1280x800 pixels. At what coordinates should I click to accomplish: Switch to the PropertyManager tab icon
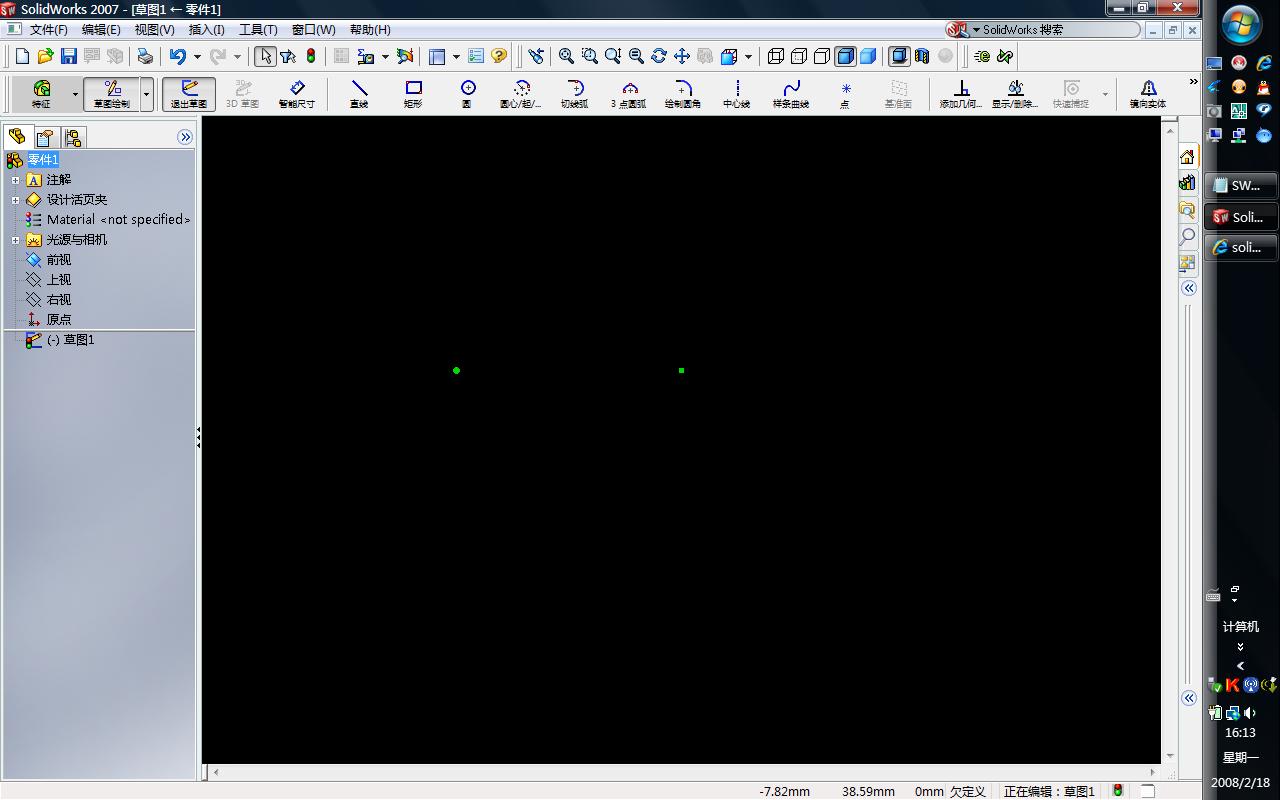pyautogui.click(x=45, y=137)
